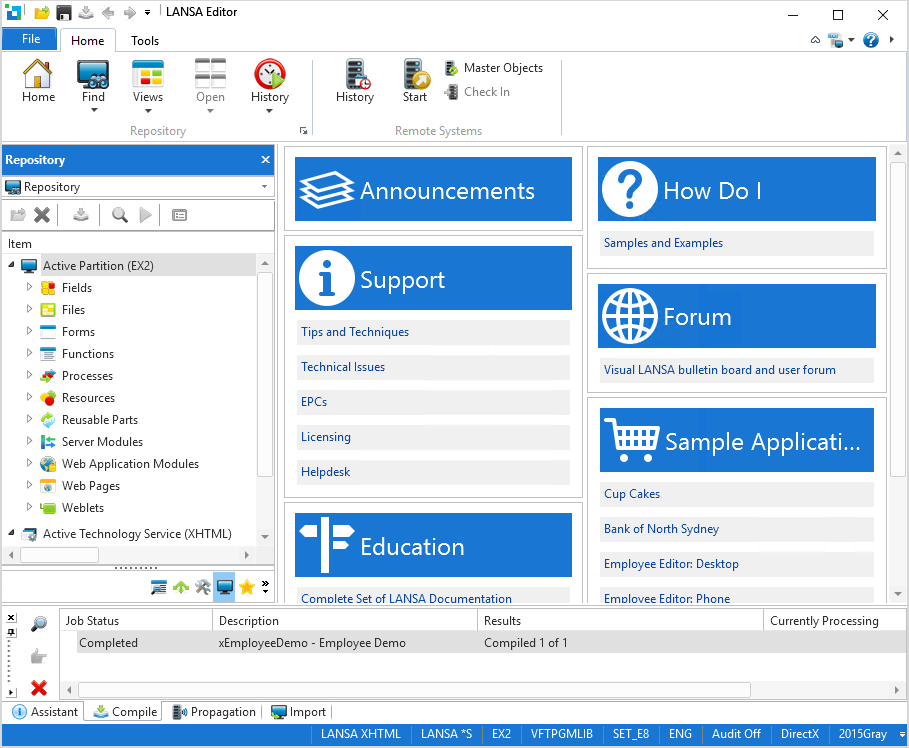Open the Views ribbon button
Screen dimensions: 909x748
coord(147,86)
